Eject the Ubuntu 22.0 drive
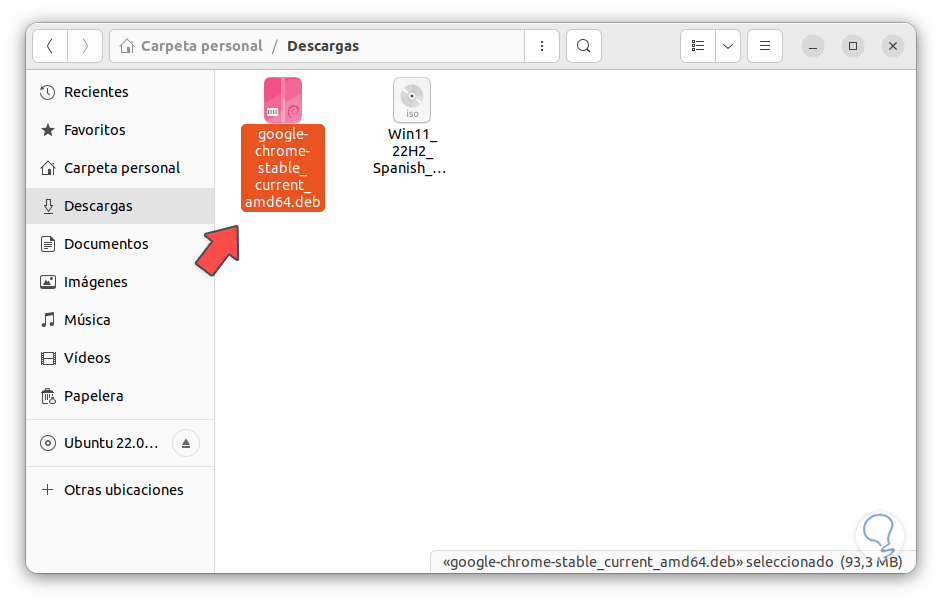This screenshot has height=602, width=942. coord(185,442)
